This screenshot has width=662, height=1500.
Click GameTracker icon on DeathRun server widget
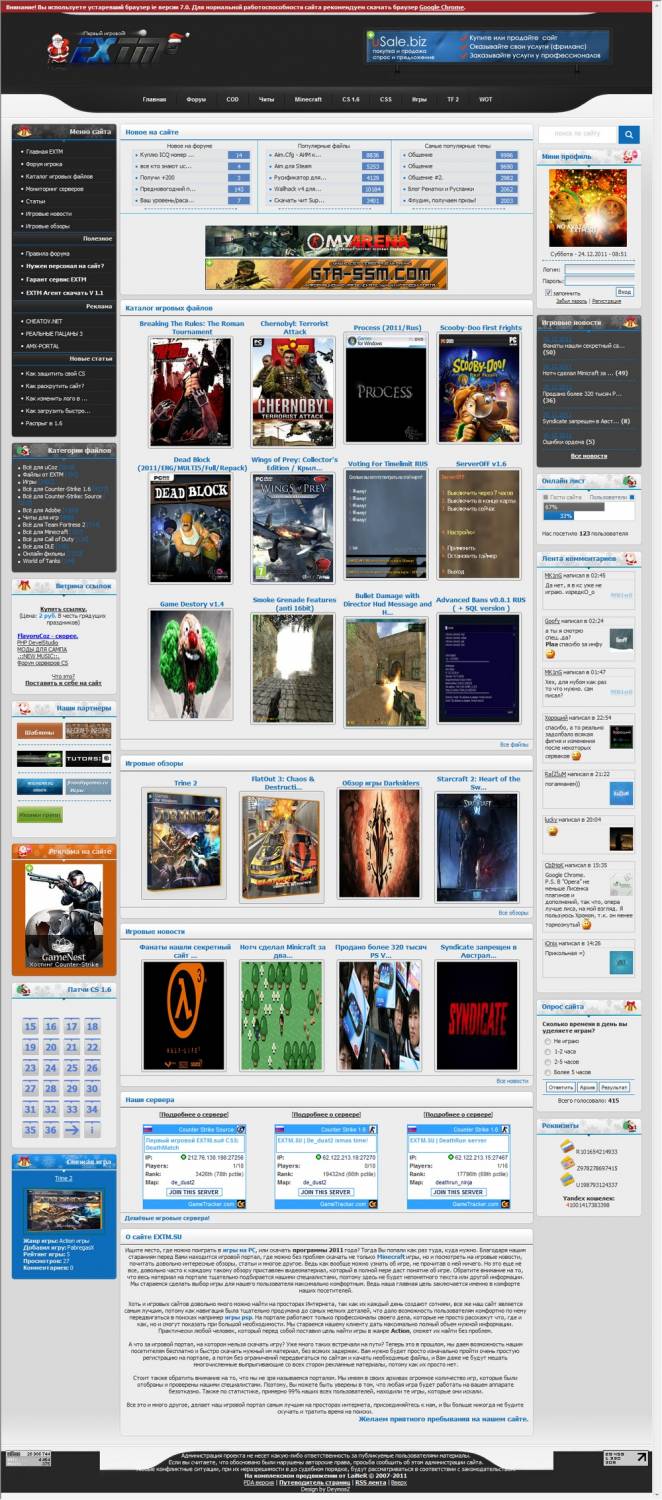click(504, 1204)
